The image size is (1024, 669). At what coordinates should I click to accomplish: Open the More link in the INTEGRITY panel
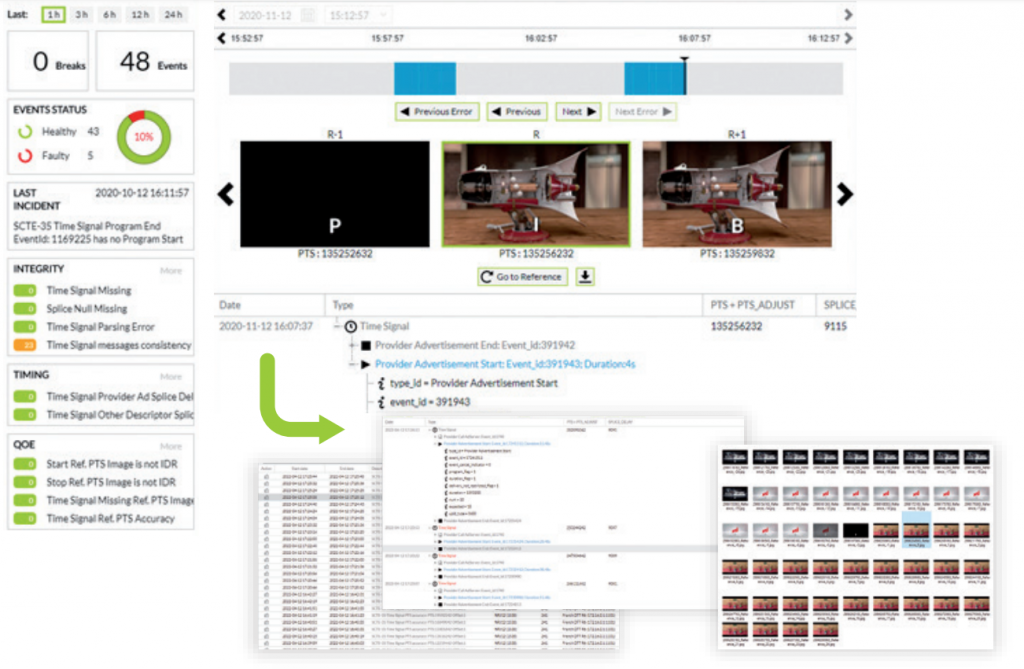[171, 270]
